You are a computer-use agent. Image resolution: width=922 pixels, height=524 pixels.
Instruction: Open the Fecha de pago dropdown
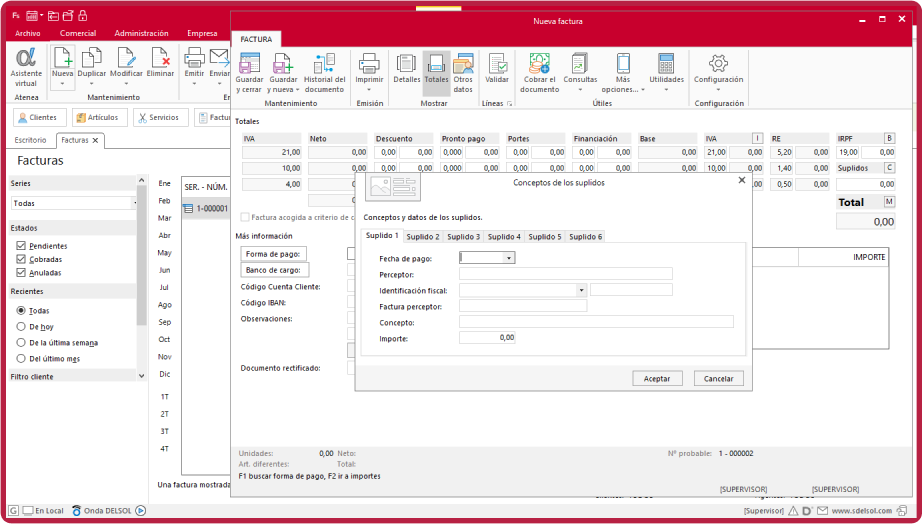[509, 258]
